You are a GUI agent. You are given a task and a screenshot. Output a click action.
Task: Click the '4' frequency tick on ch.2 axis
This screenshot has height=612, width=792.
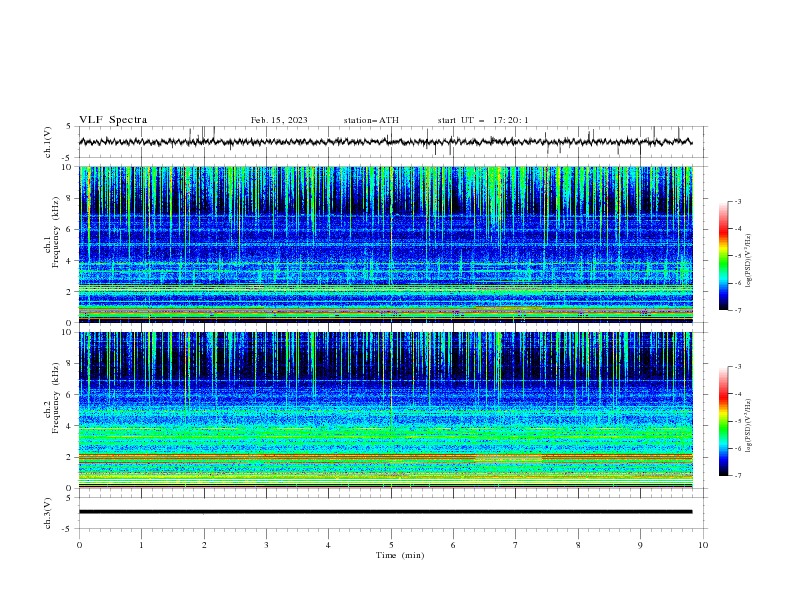click(x=70, y=426)
